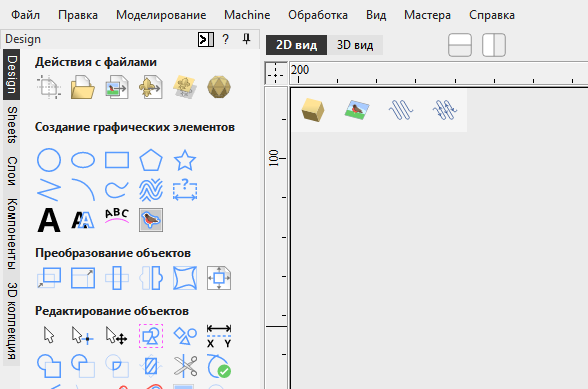Select the Draw Ellipse tool
Image resolution: width=588 pixels, height=389 pixels.
83,160
